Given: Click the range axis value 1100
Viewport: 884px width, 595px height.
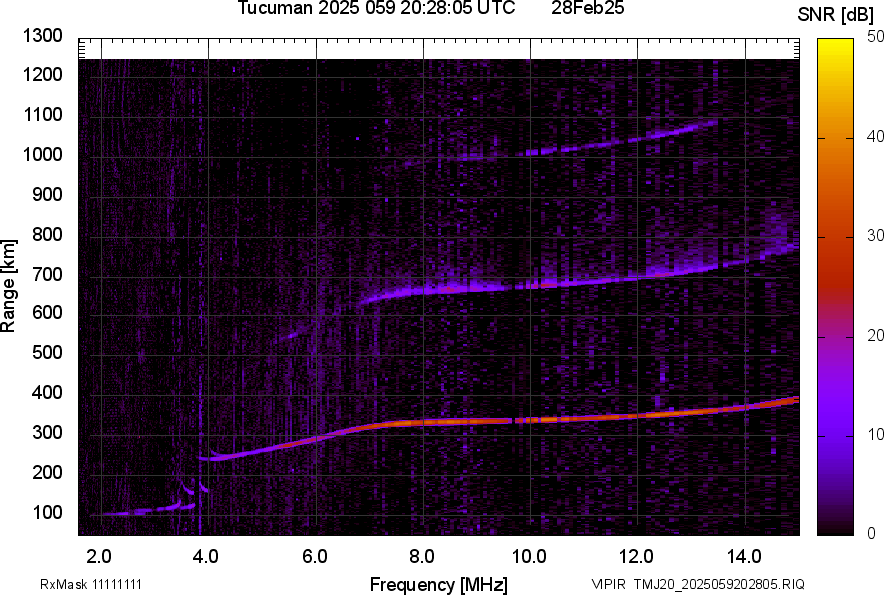Looking at the screenshot, I should tap(42, 115).
